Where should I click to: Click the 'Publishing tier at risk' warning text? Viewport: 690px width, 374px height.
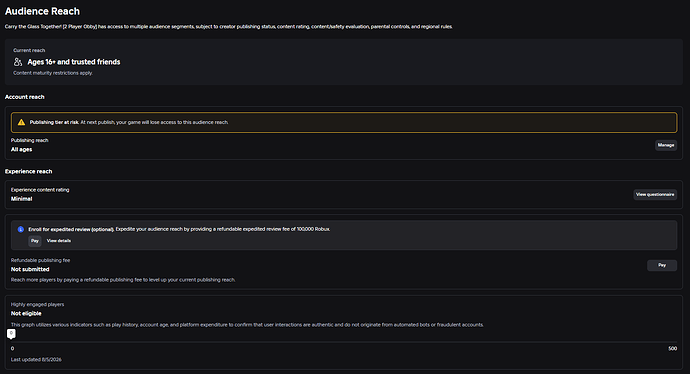point(54,122)
